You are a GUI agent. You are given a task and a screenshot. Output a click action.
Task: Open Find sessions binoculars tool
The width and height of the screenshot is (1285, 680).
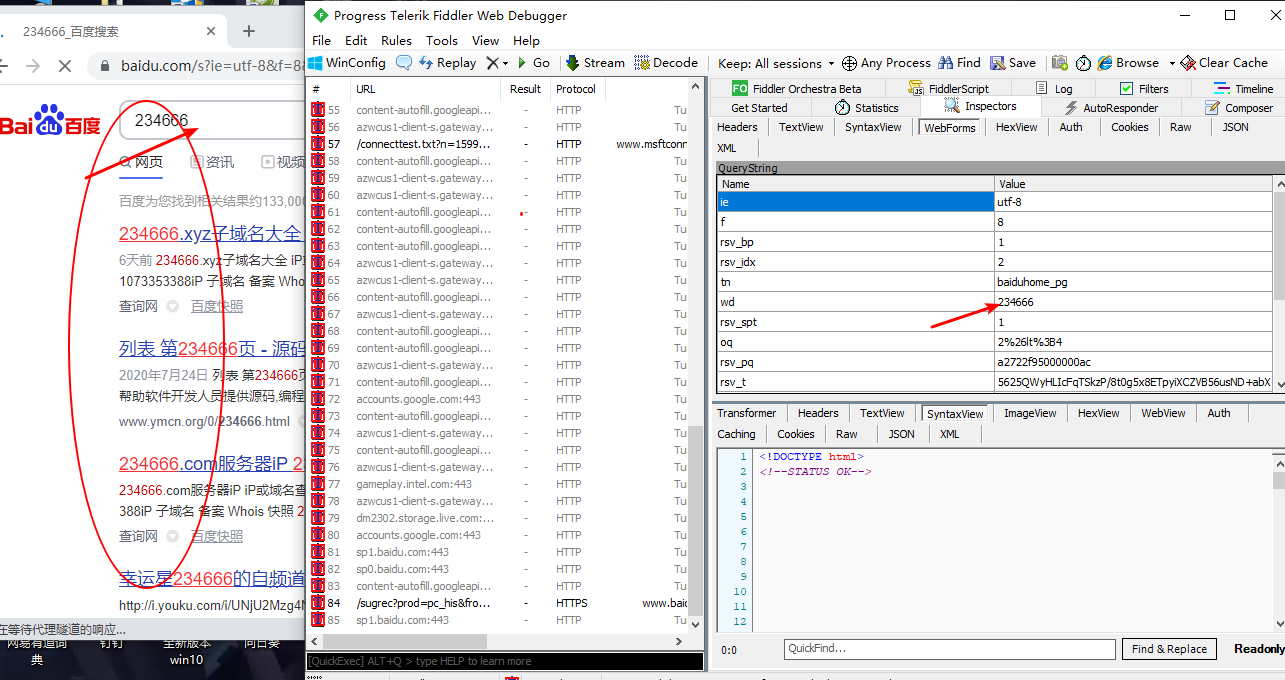959,62
